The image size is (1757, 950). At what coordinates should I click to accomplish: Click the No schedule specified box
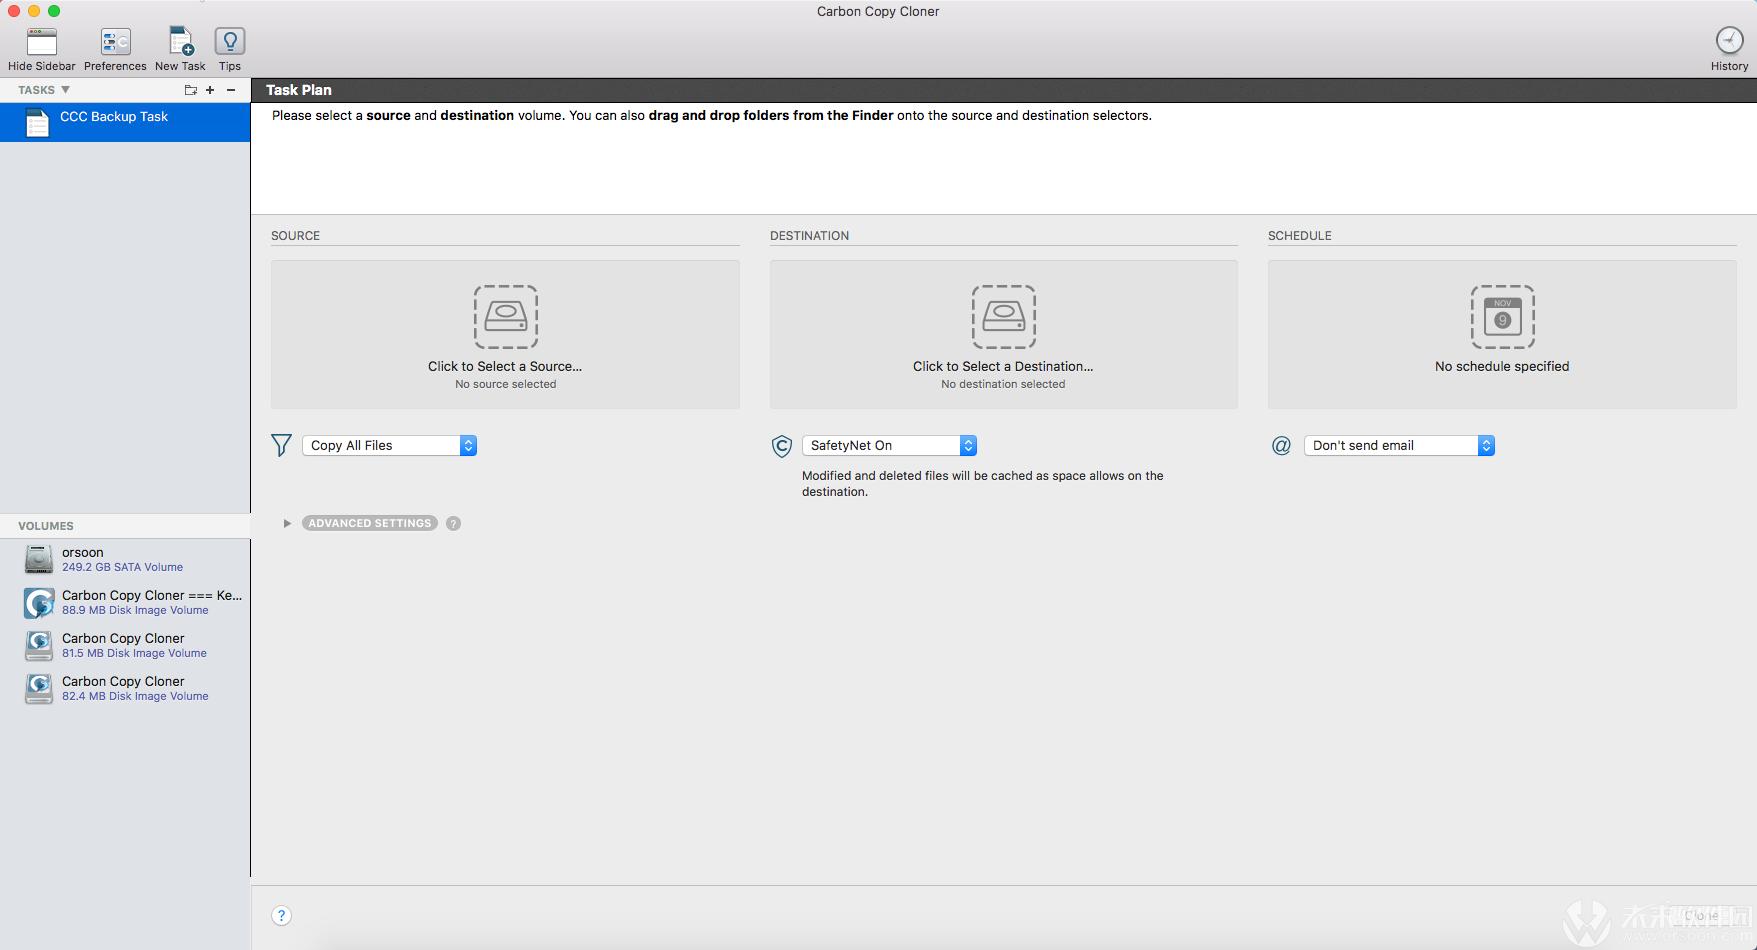(x=1501, y=335)
